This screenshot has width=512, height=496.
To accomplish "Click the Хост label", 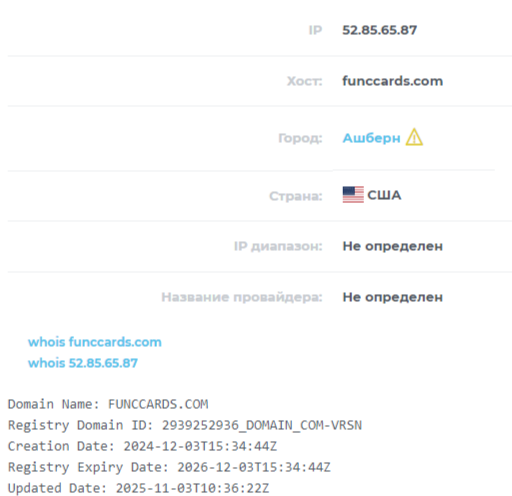I will pos(305,81).
